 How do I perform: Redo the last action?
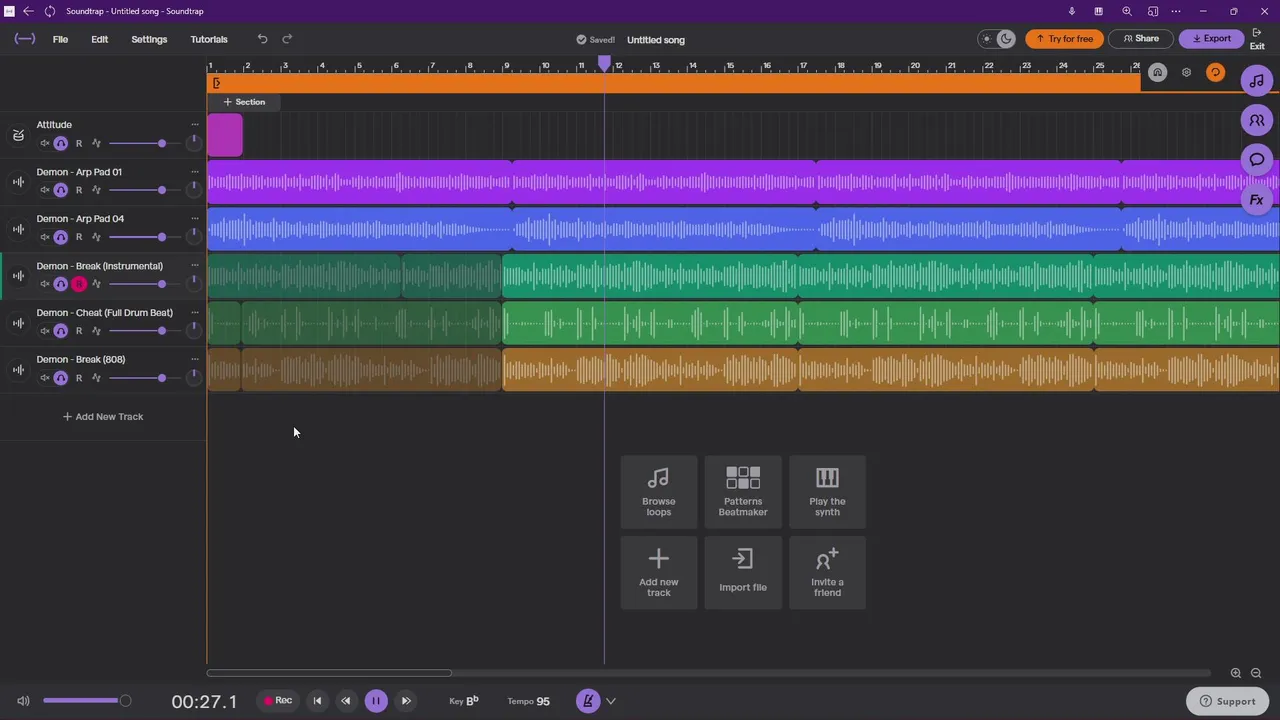287,39
